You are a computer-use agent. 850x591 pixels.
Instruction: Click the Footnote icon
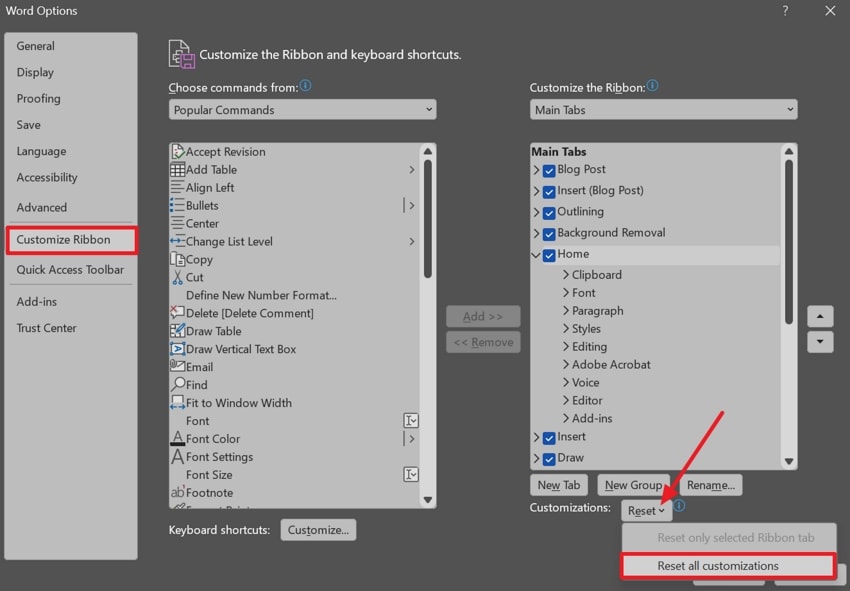[177, 492]
